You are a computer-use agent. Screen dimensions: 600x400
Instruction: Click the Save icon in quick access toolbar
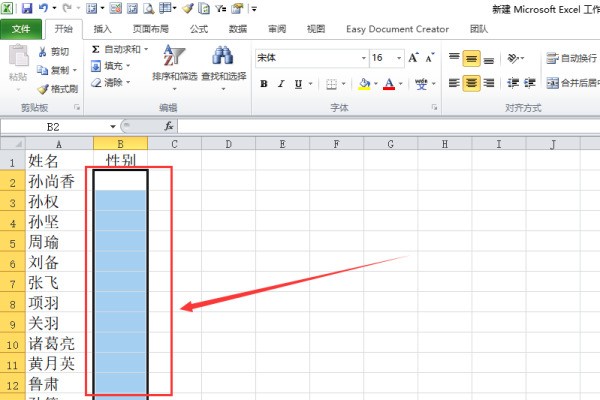(28, 8)
